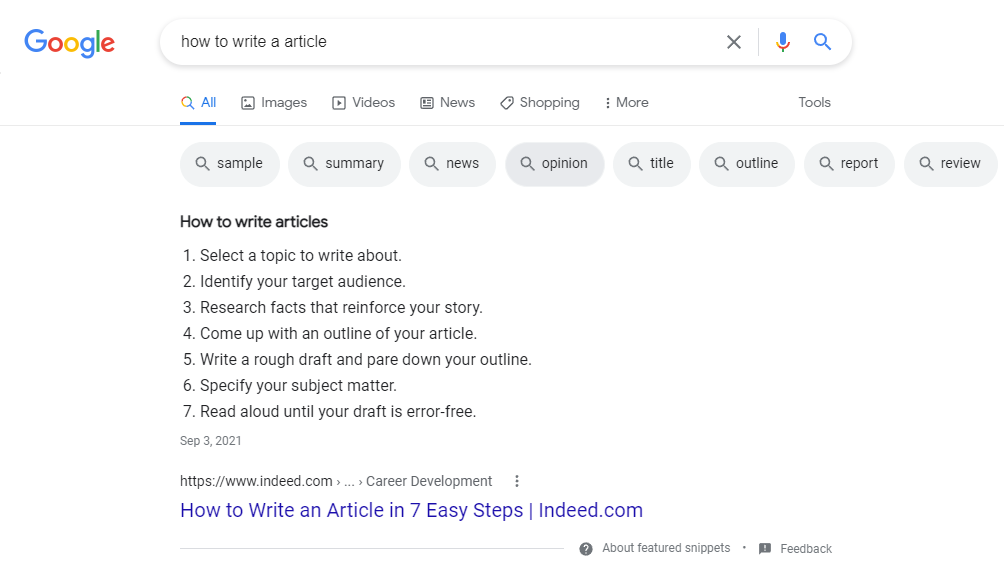This screenshot has height=576, width=1004.
Task: Click the indeed.com Career Development URL
Action: 336,481
